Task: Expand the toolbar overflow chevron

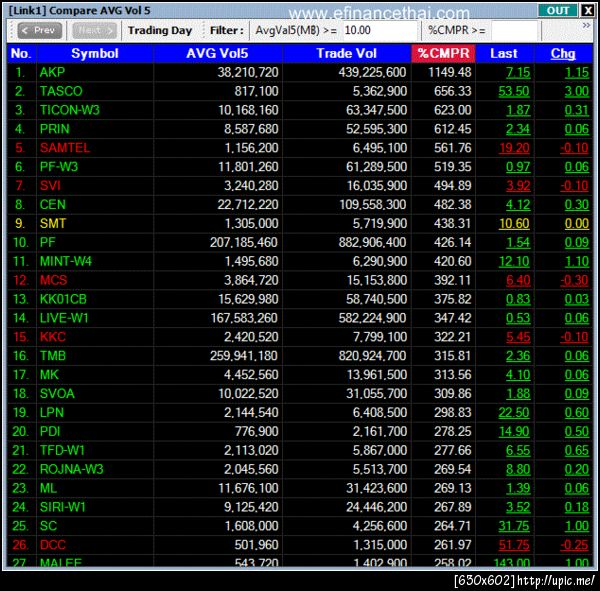Action: coord(586,25)
